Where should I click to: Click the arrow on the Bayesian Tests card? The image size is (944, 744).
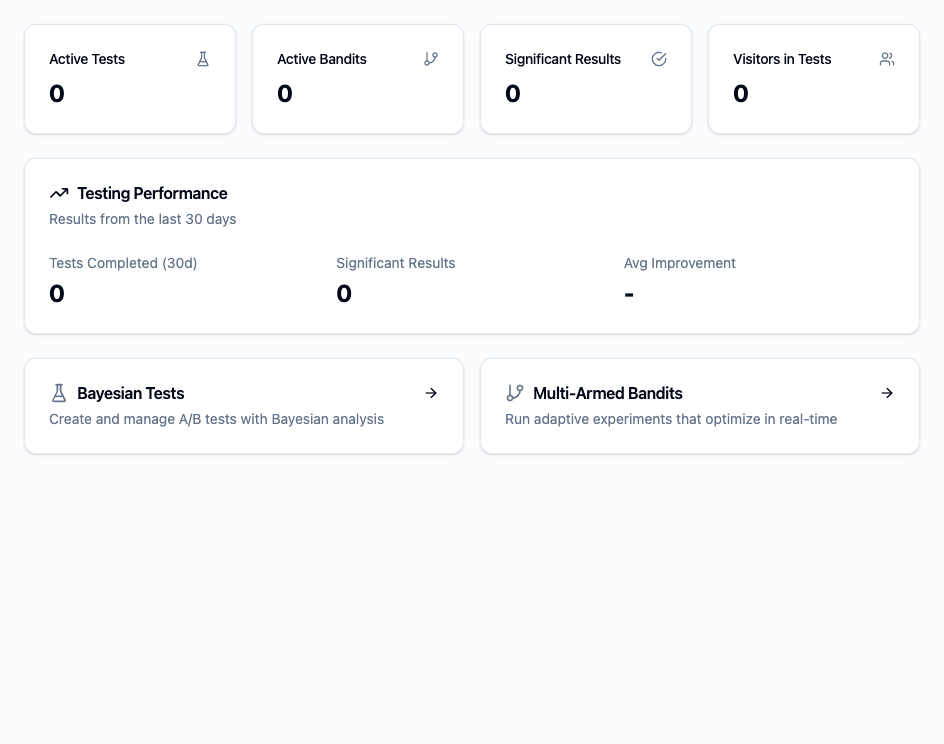pos(431,393)
